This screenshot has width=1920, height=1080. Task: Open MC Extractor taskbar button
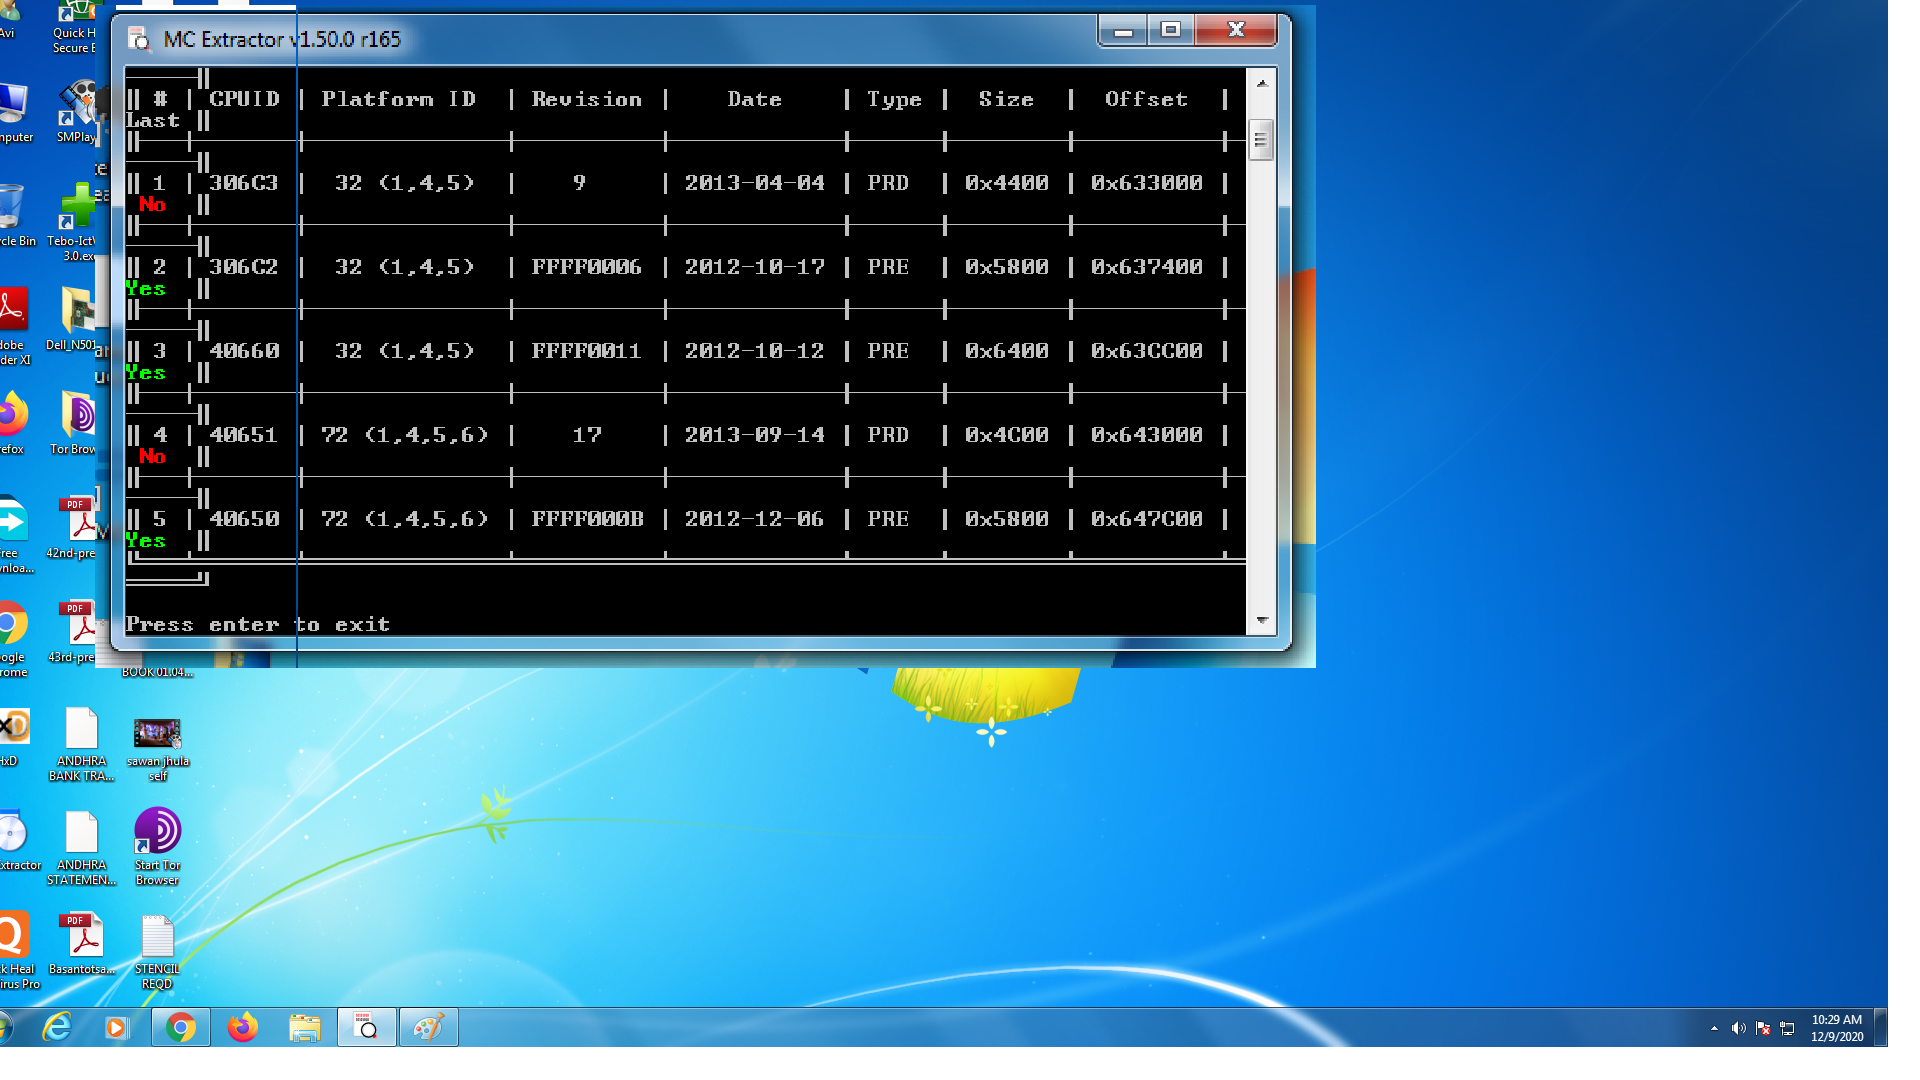[x=367, y=1027]
